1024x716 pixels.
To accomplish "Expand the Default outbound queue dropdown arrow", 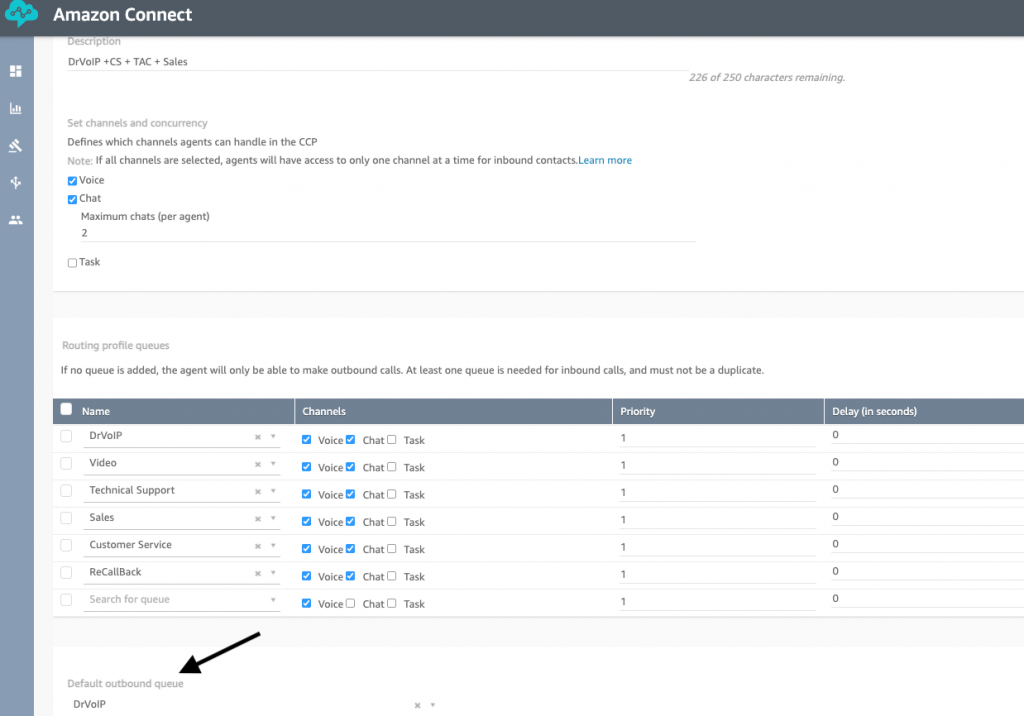I will coord(432,706).
